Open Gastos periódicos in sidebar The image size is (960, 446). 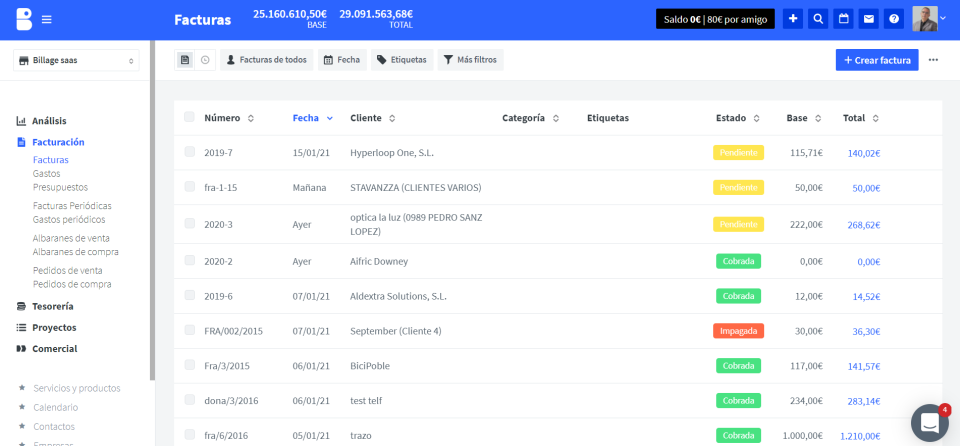tap(69, 219)
